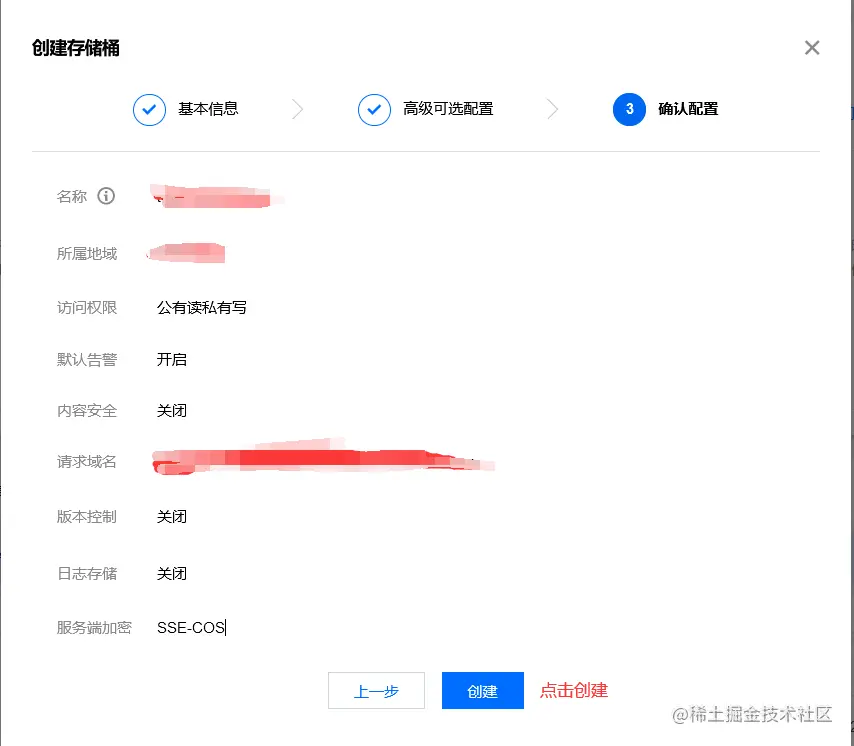Click the 关闭 value for 日志存储

(x=172, y=573)
